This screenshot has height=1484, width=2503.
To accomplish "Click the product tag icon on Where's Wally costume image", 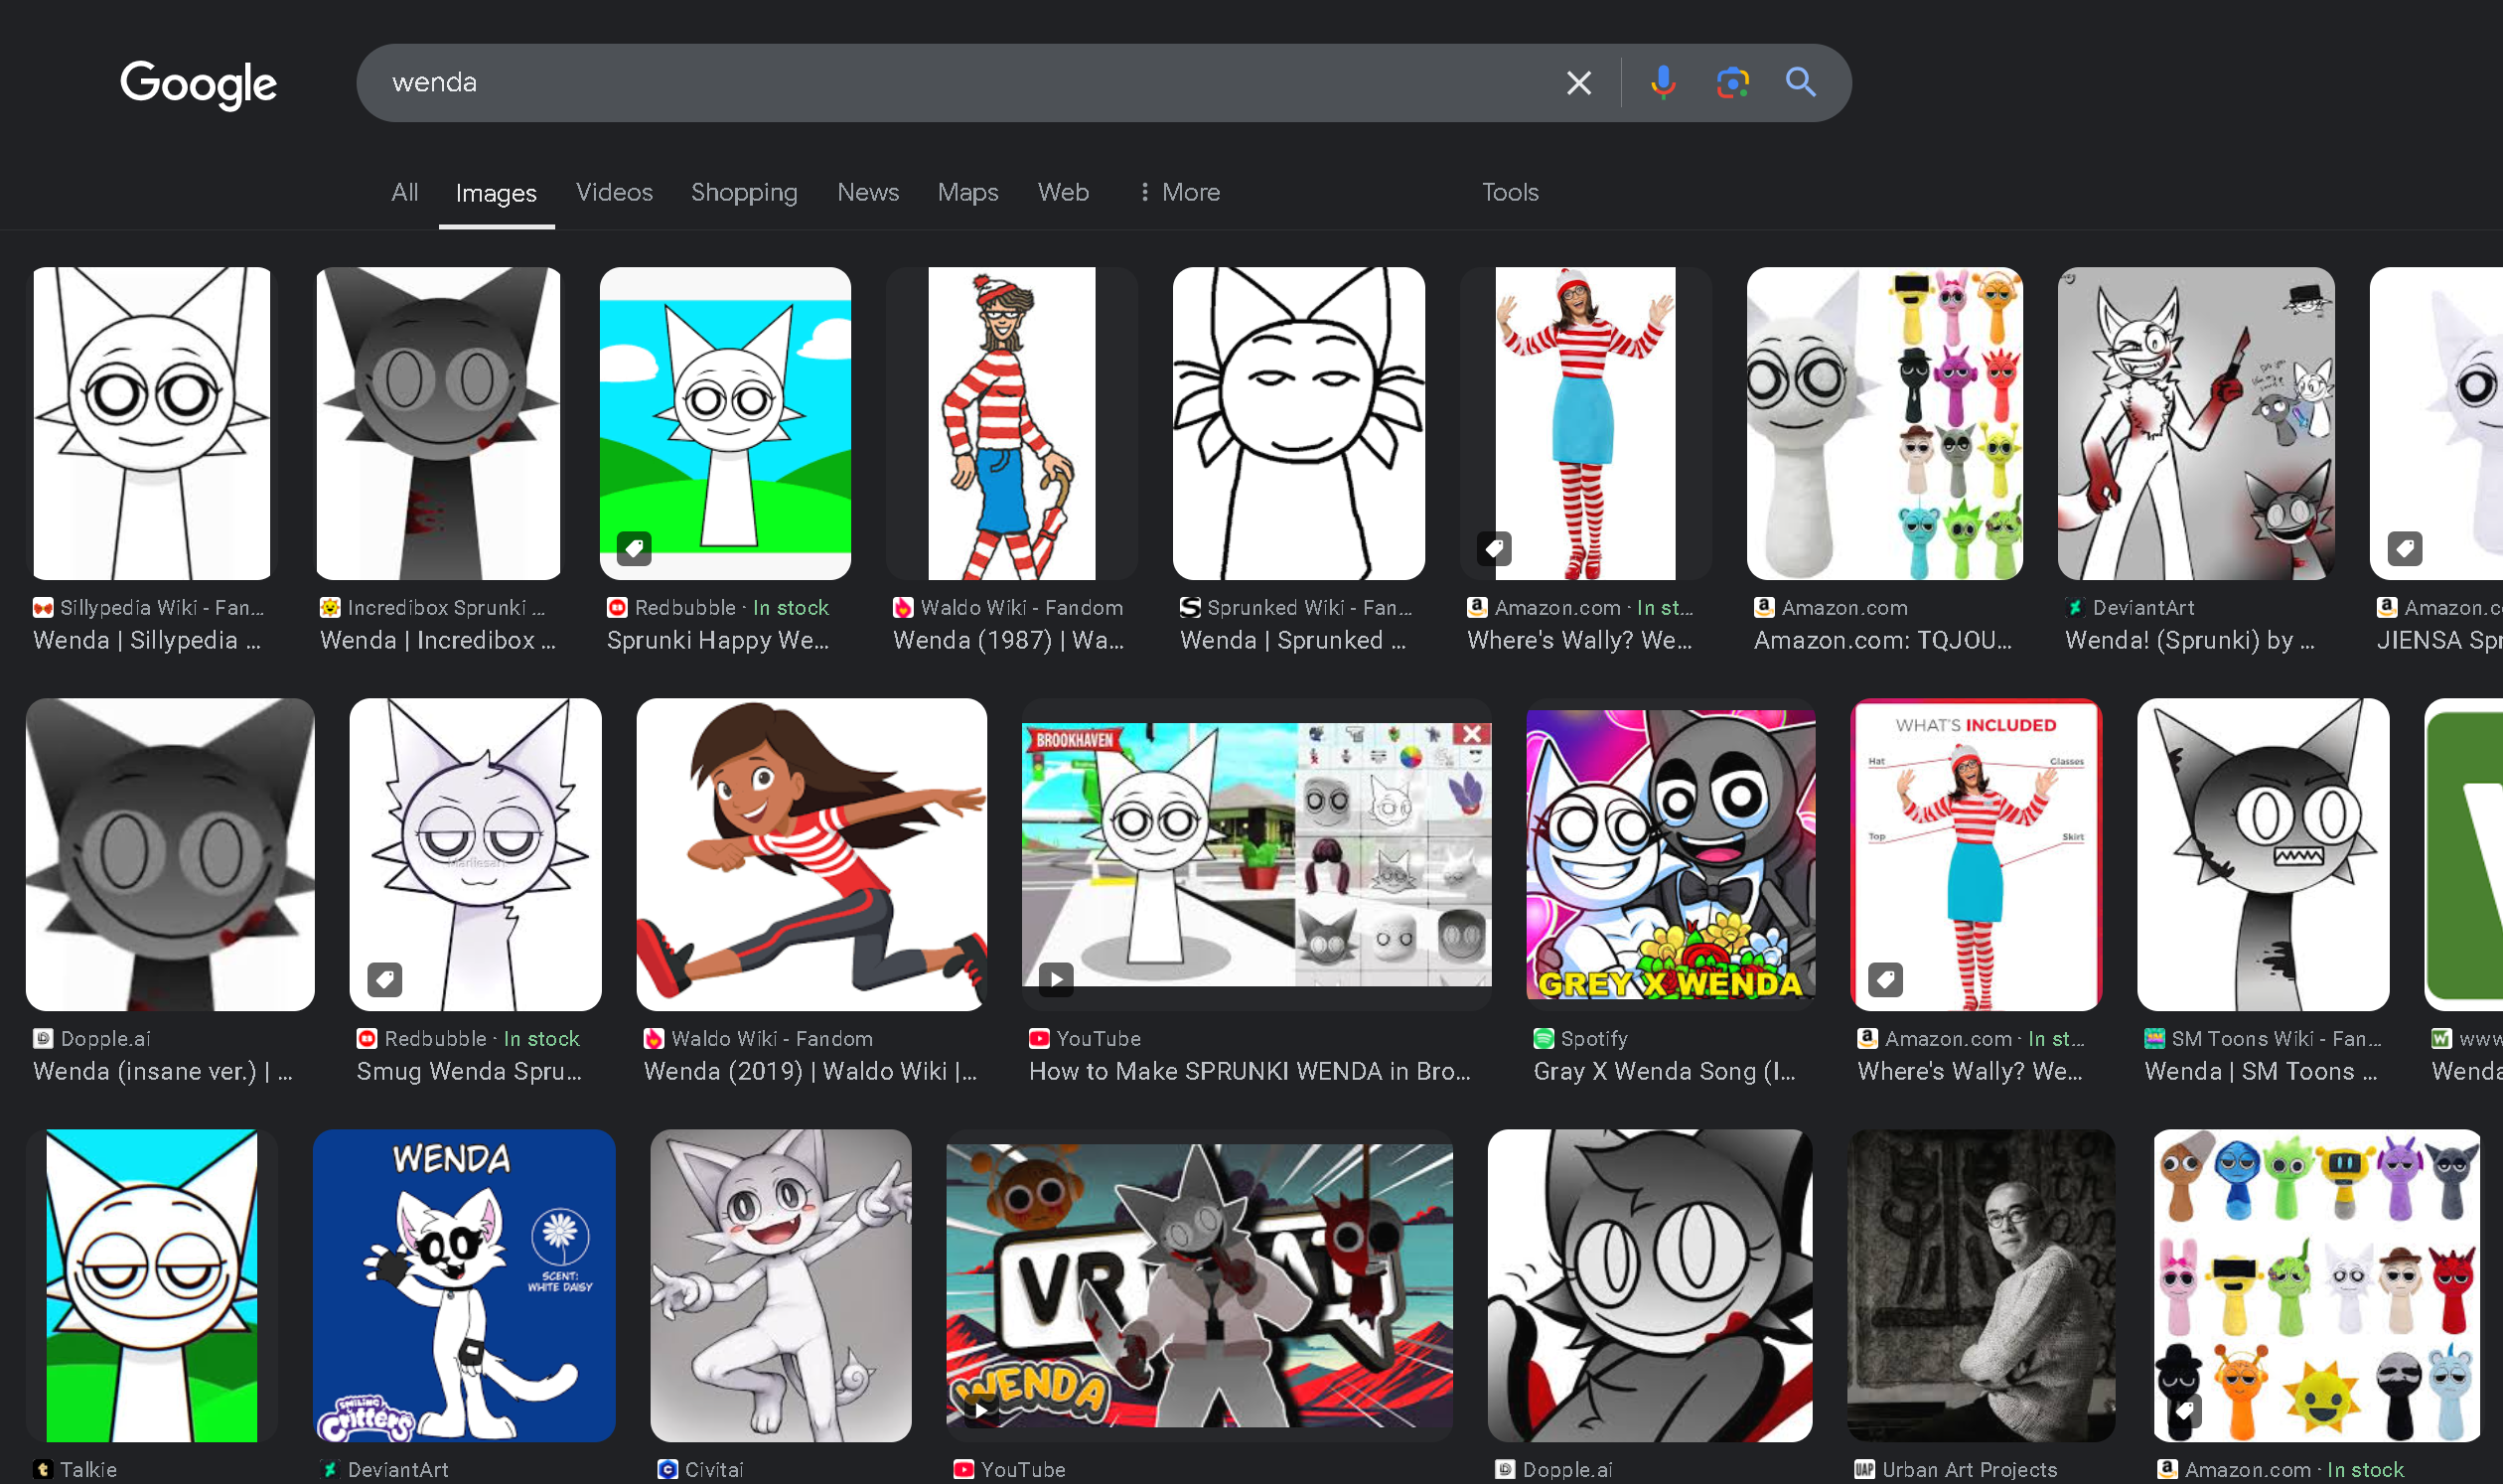I will (x=1493, y=548).
